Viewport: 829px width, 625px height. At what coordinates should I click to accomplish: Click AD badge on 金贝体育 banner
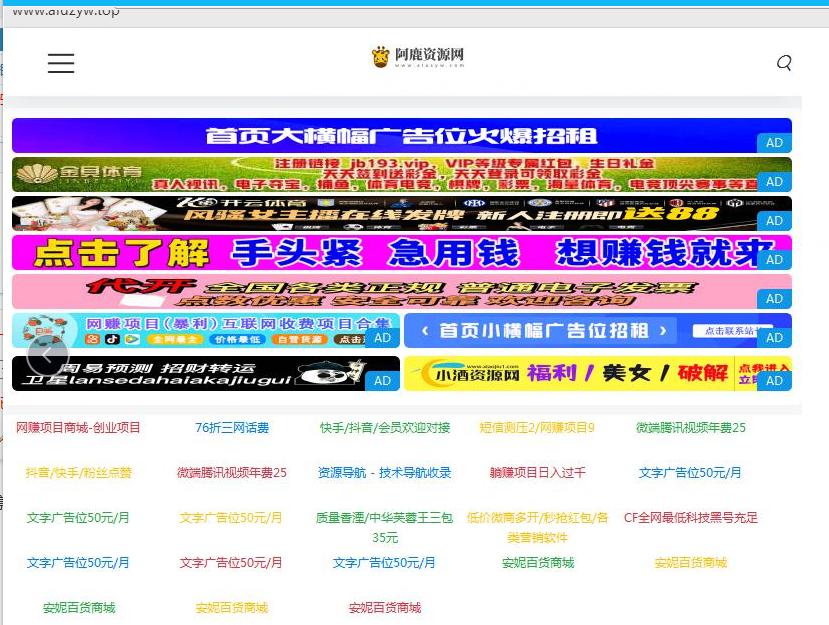coord(775,182)
